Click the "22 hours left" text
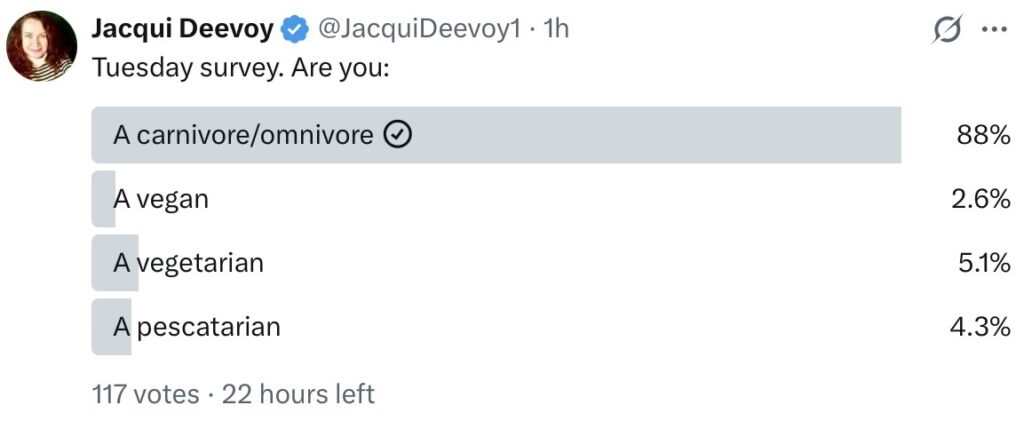1024x421 pixels. (x=298, y=394)
